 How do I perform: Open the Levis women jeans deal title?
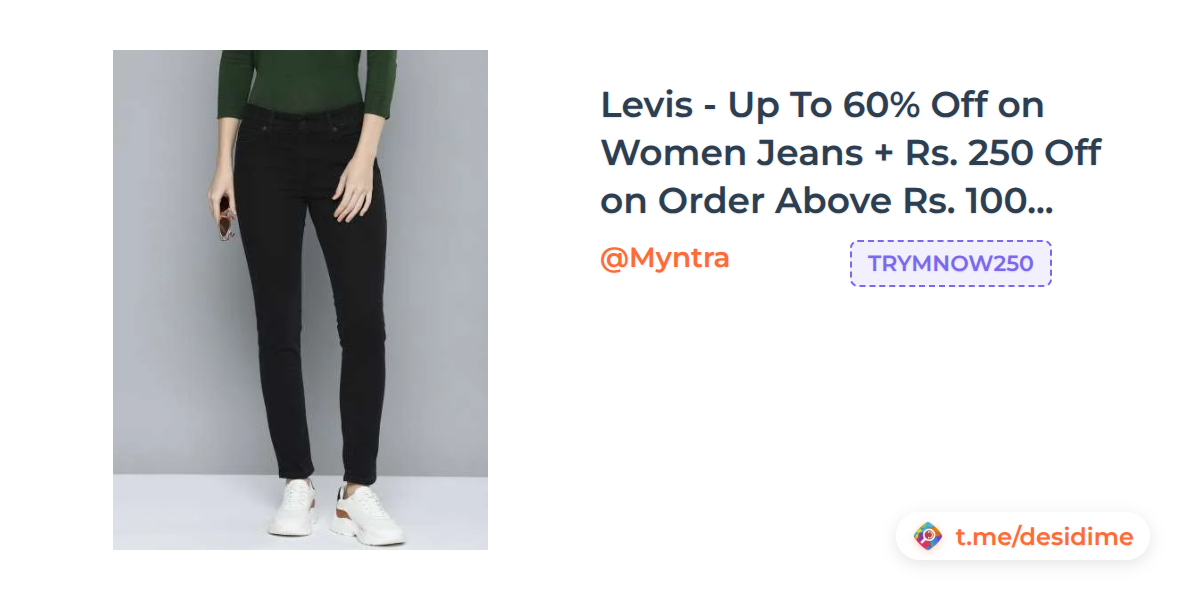point(850,153)
